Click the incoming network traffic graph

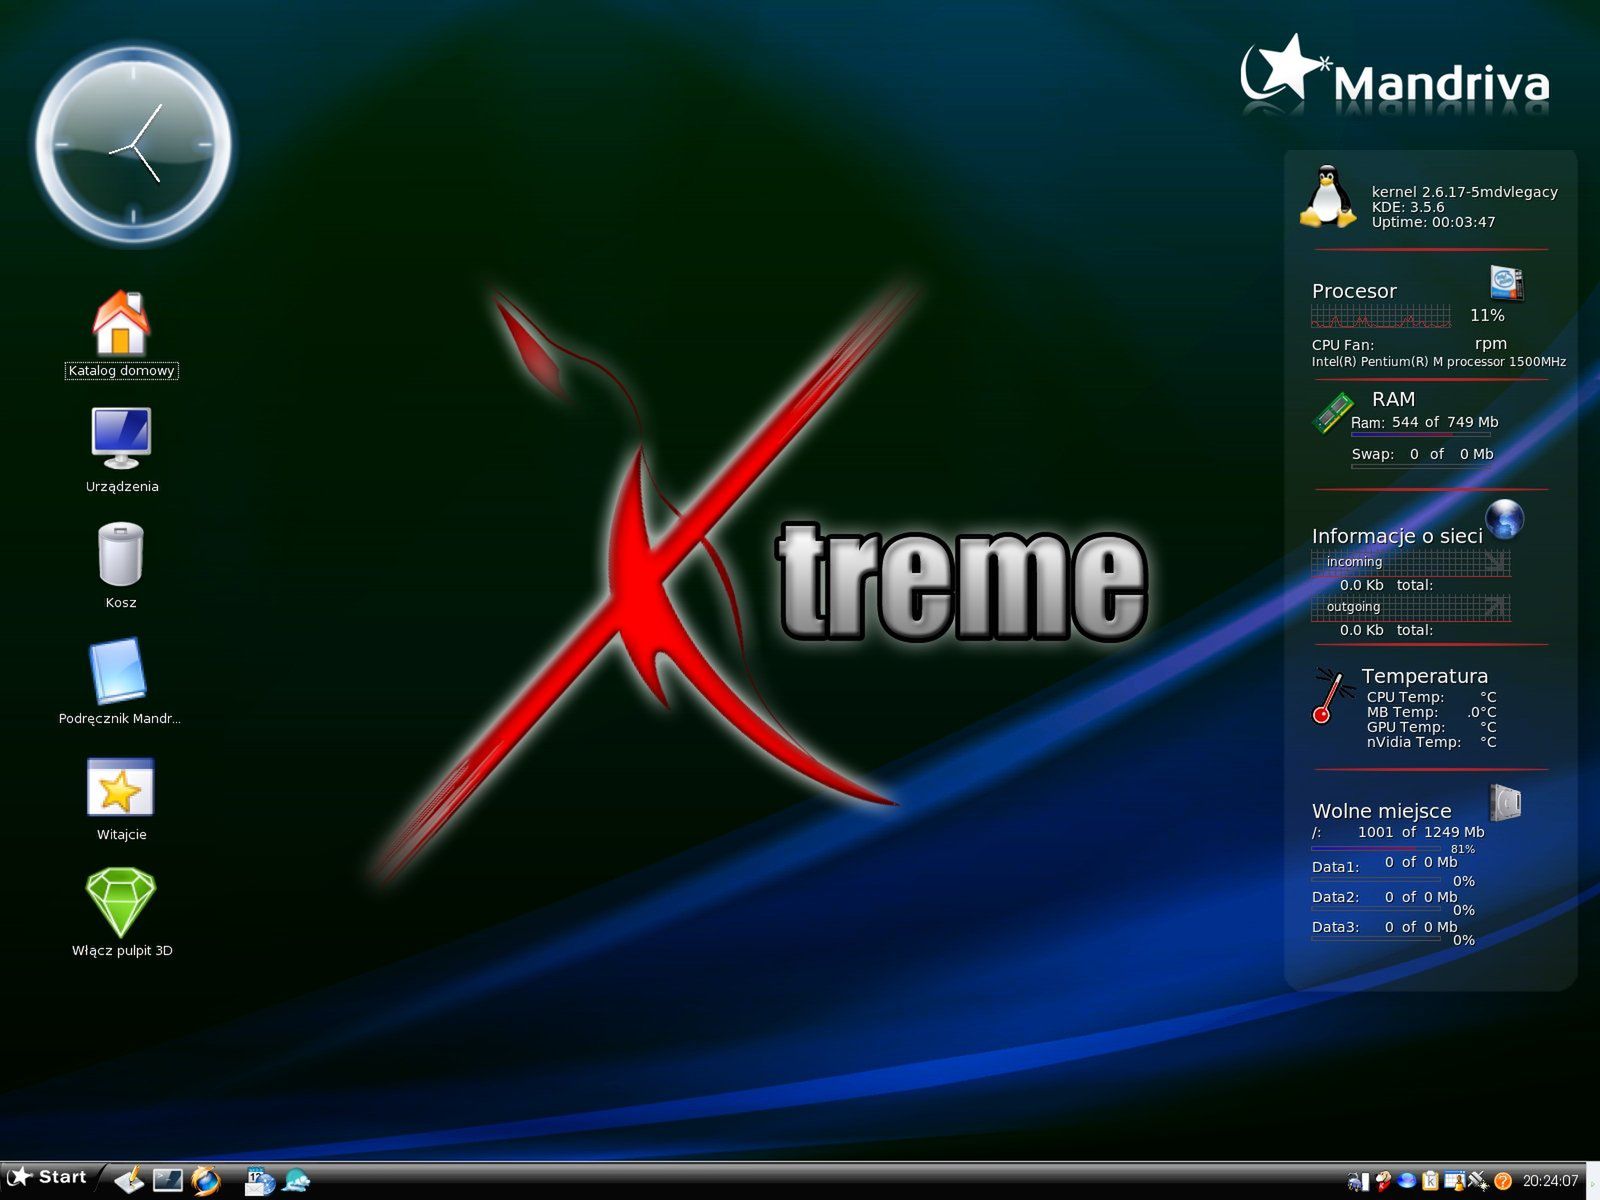coord(1410,562)
